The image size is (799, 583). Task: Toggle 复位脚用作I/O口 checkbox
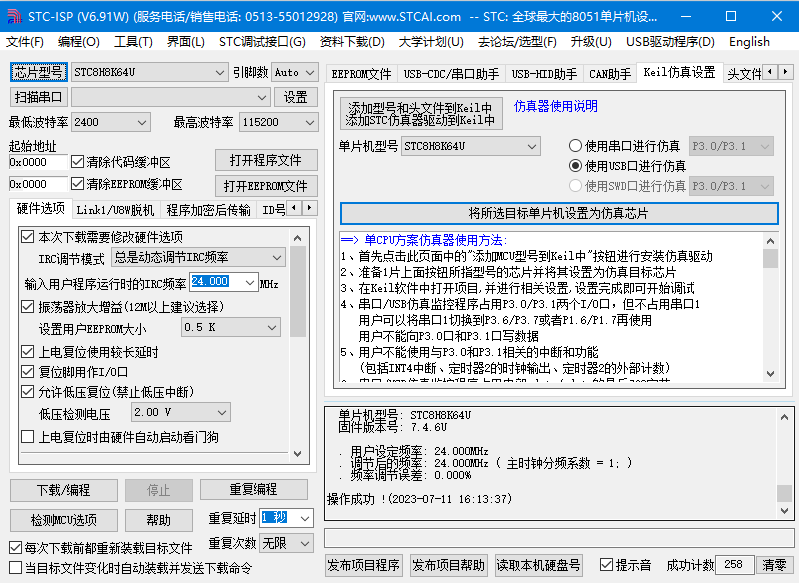pos(28,372)
